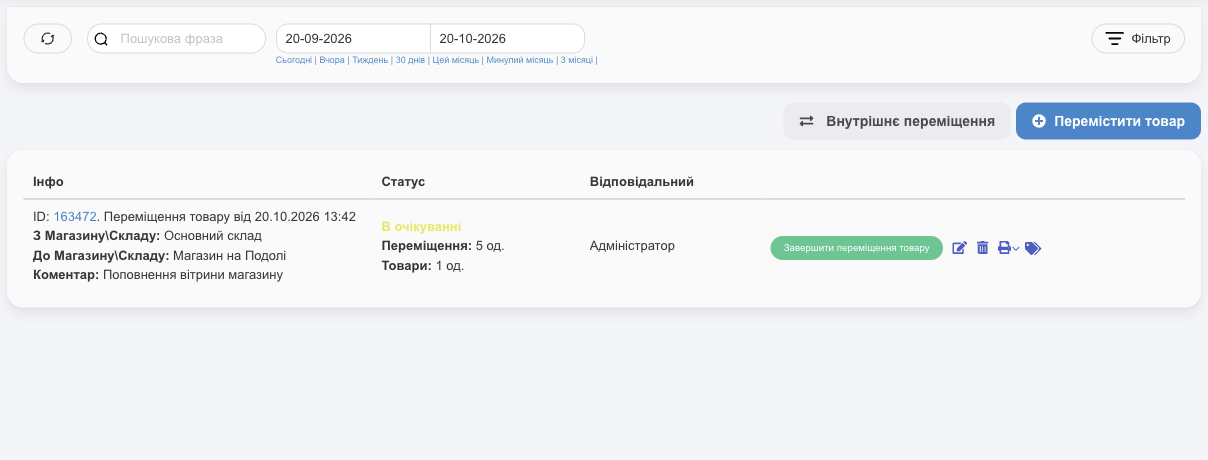The image size is (1208, 460).
Task: Click the magnifier search icon
Action: pos(101,39)
